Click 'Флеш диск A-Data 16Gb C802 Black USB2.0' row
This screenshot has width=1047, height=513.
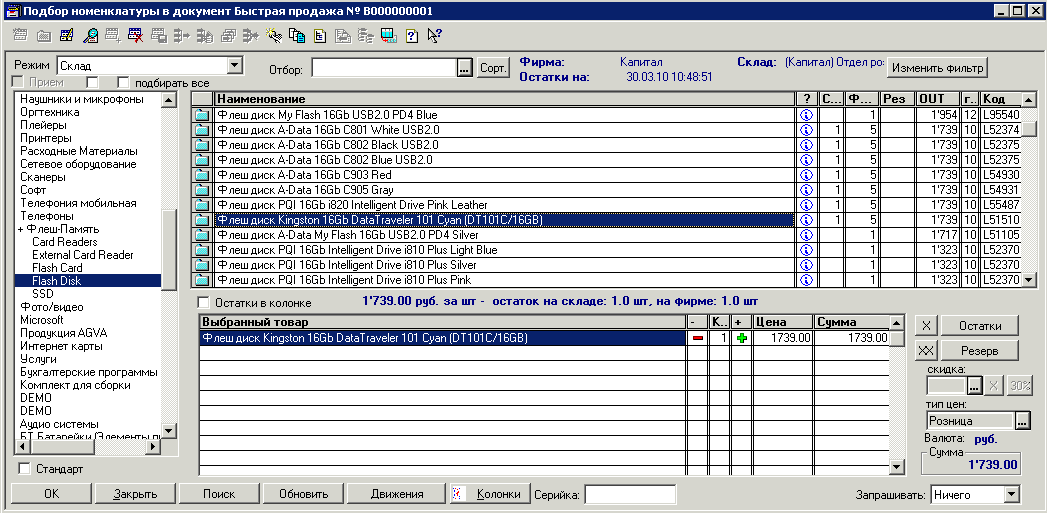[504, 144]
